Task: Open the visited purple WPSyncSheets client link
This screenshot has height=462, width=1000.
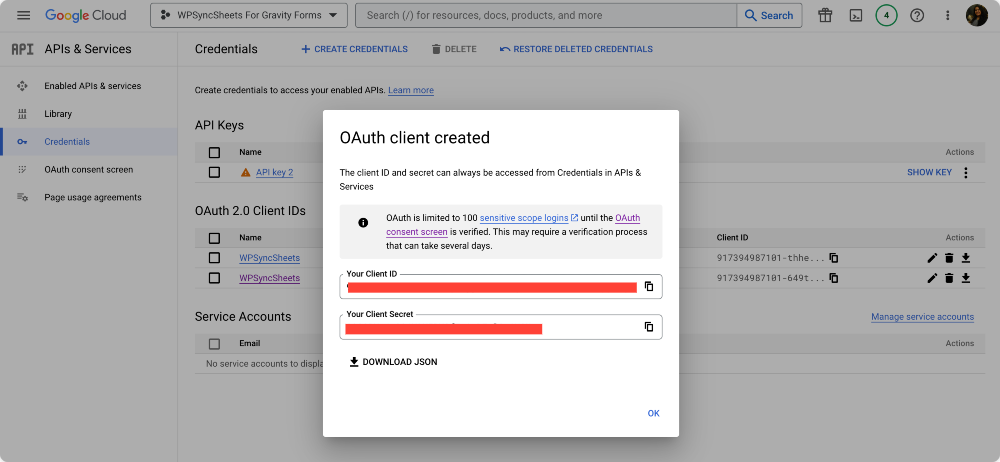Action: (x=269, y=278)
